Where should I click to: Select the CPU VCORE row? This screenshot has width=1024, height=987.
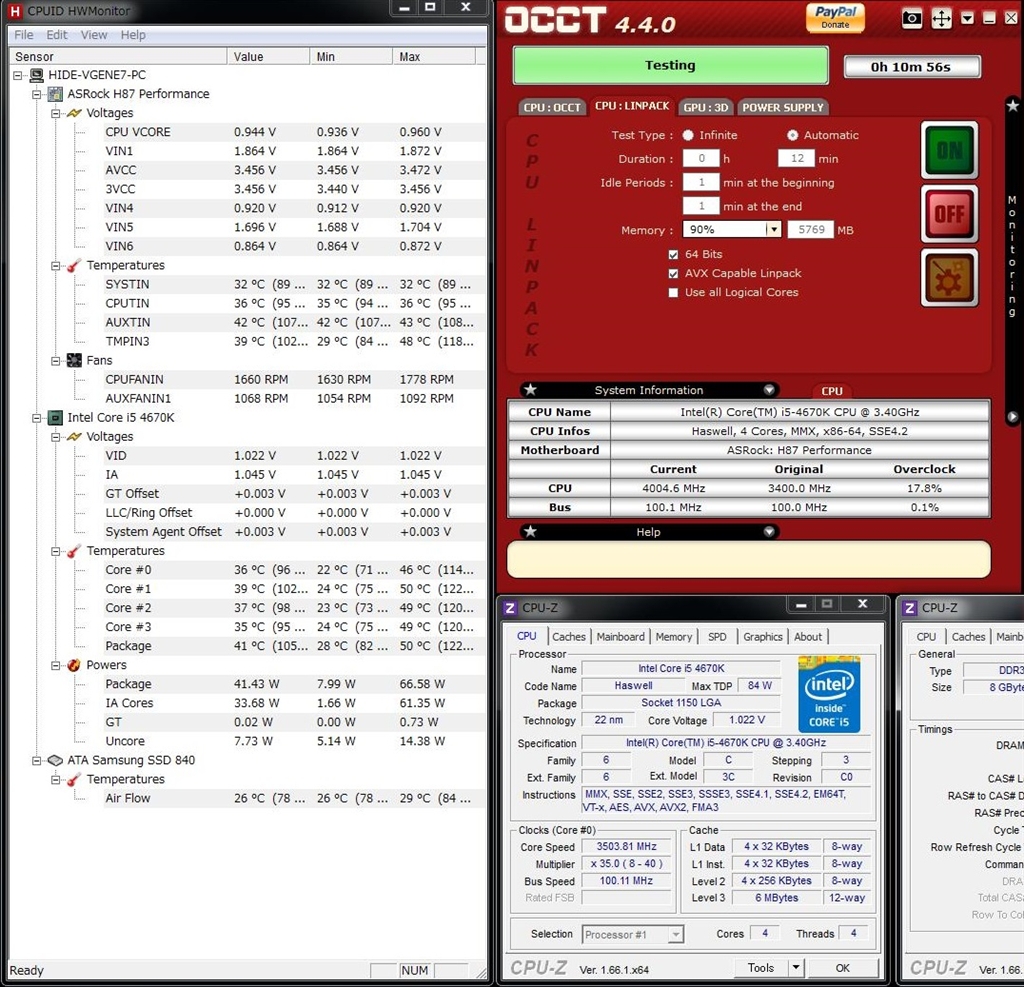[294, 132]
